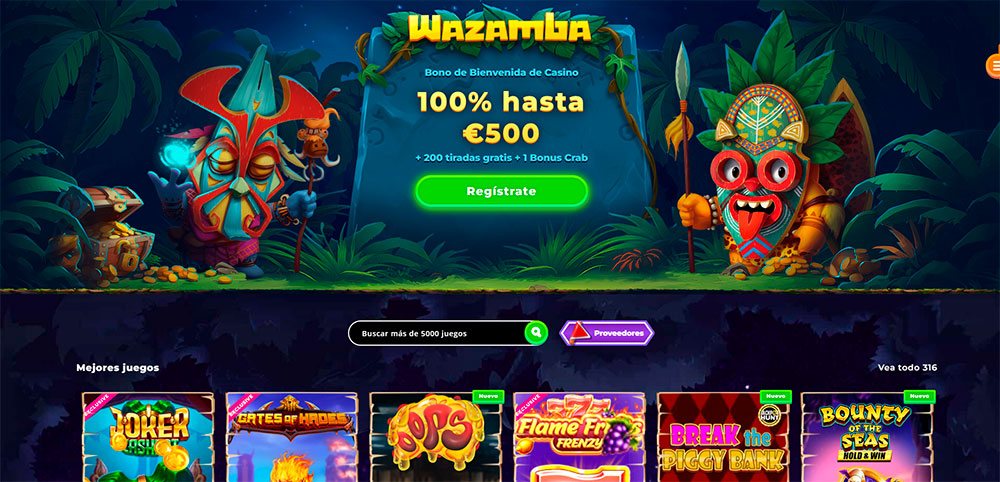Click the Nuevo badge on Bounty of the Seas
The width and height of the screenshot is (1000, 482).
[919, 396]
